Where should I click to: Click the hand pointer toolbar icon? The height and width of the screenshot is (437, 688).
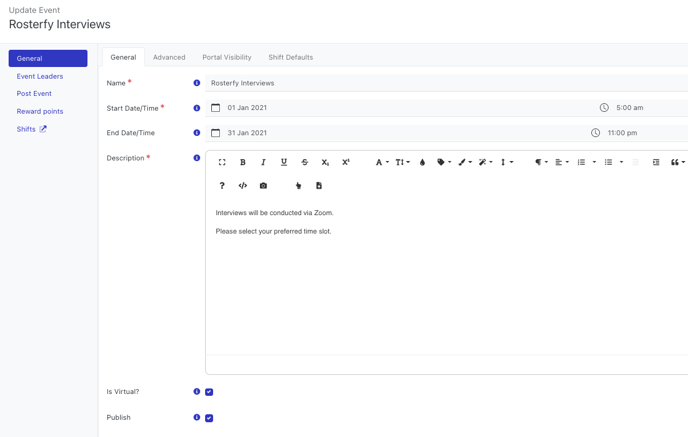click(298, 186)
